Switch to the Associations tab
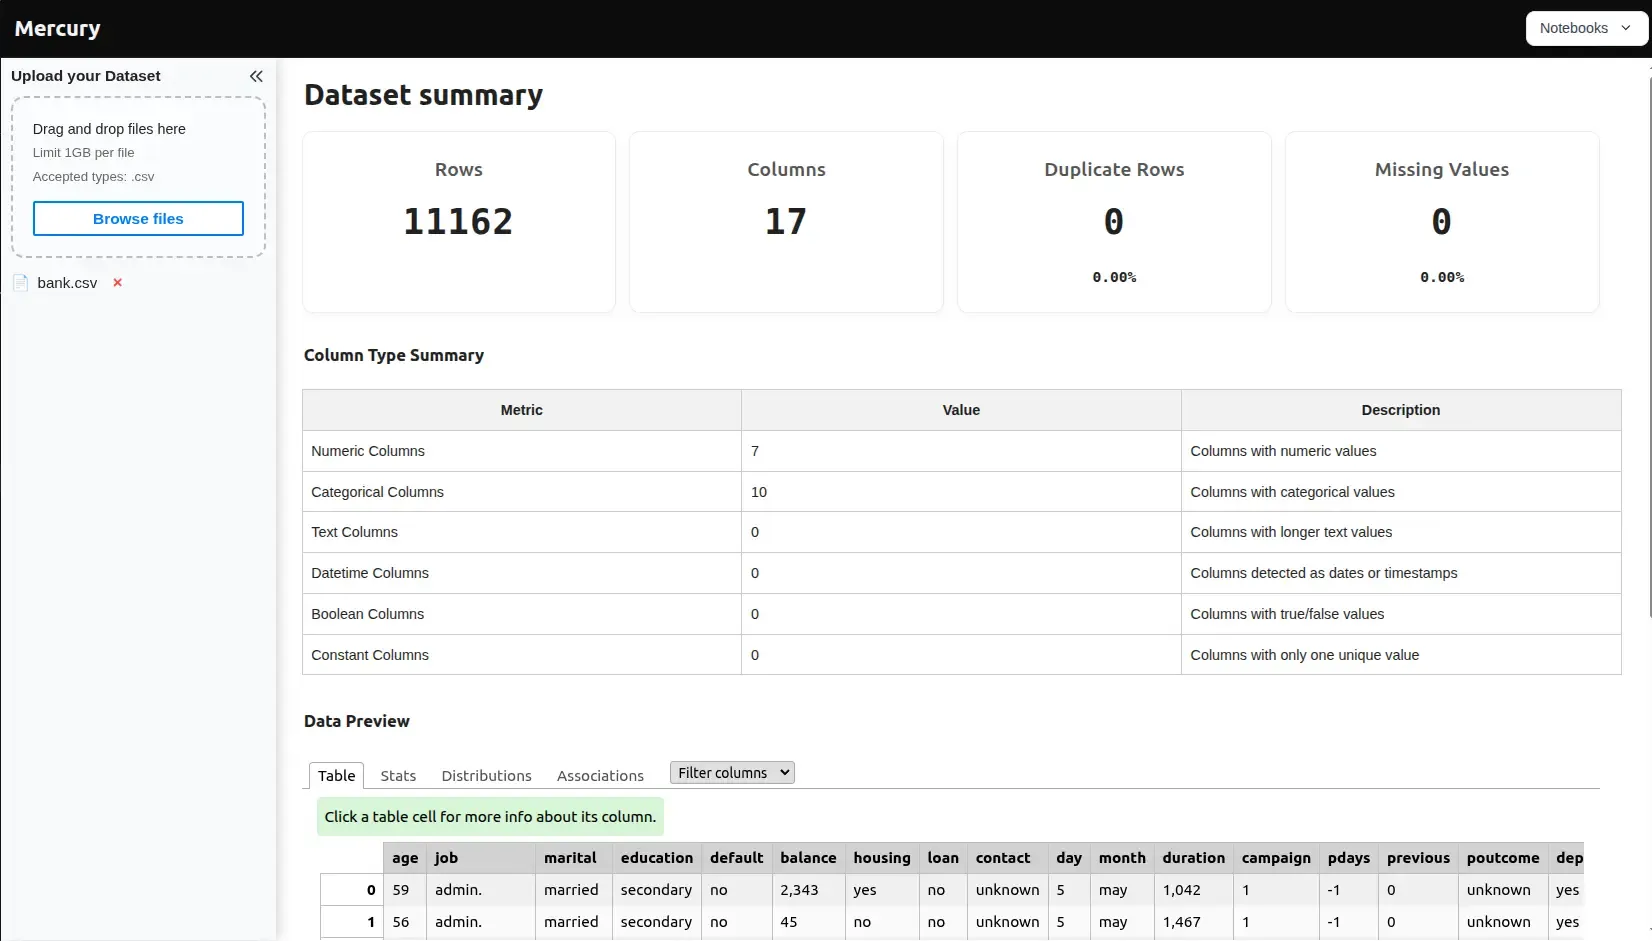The height and width of the screenshot is (941, 1652). point(600,775)
